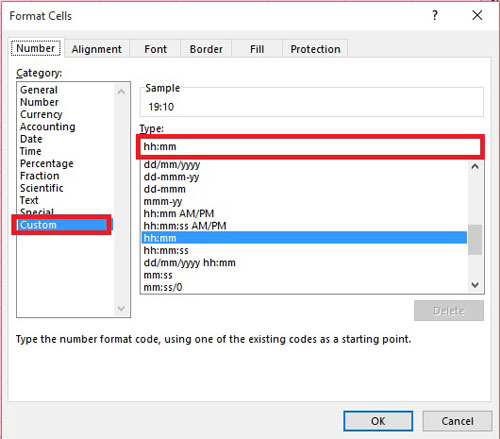This screenshot has width=500, height=439.
Task: Click the format type list scrollbar thumb
Action: click(x=475, y=240)
